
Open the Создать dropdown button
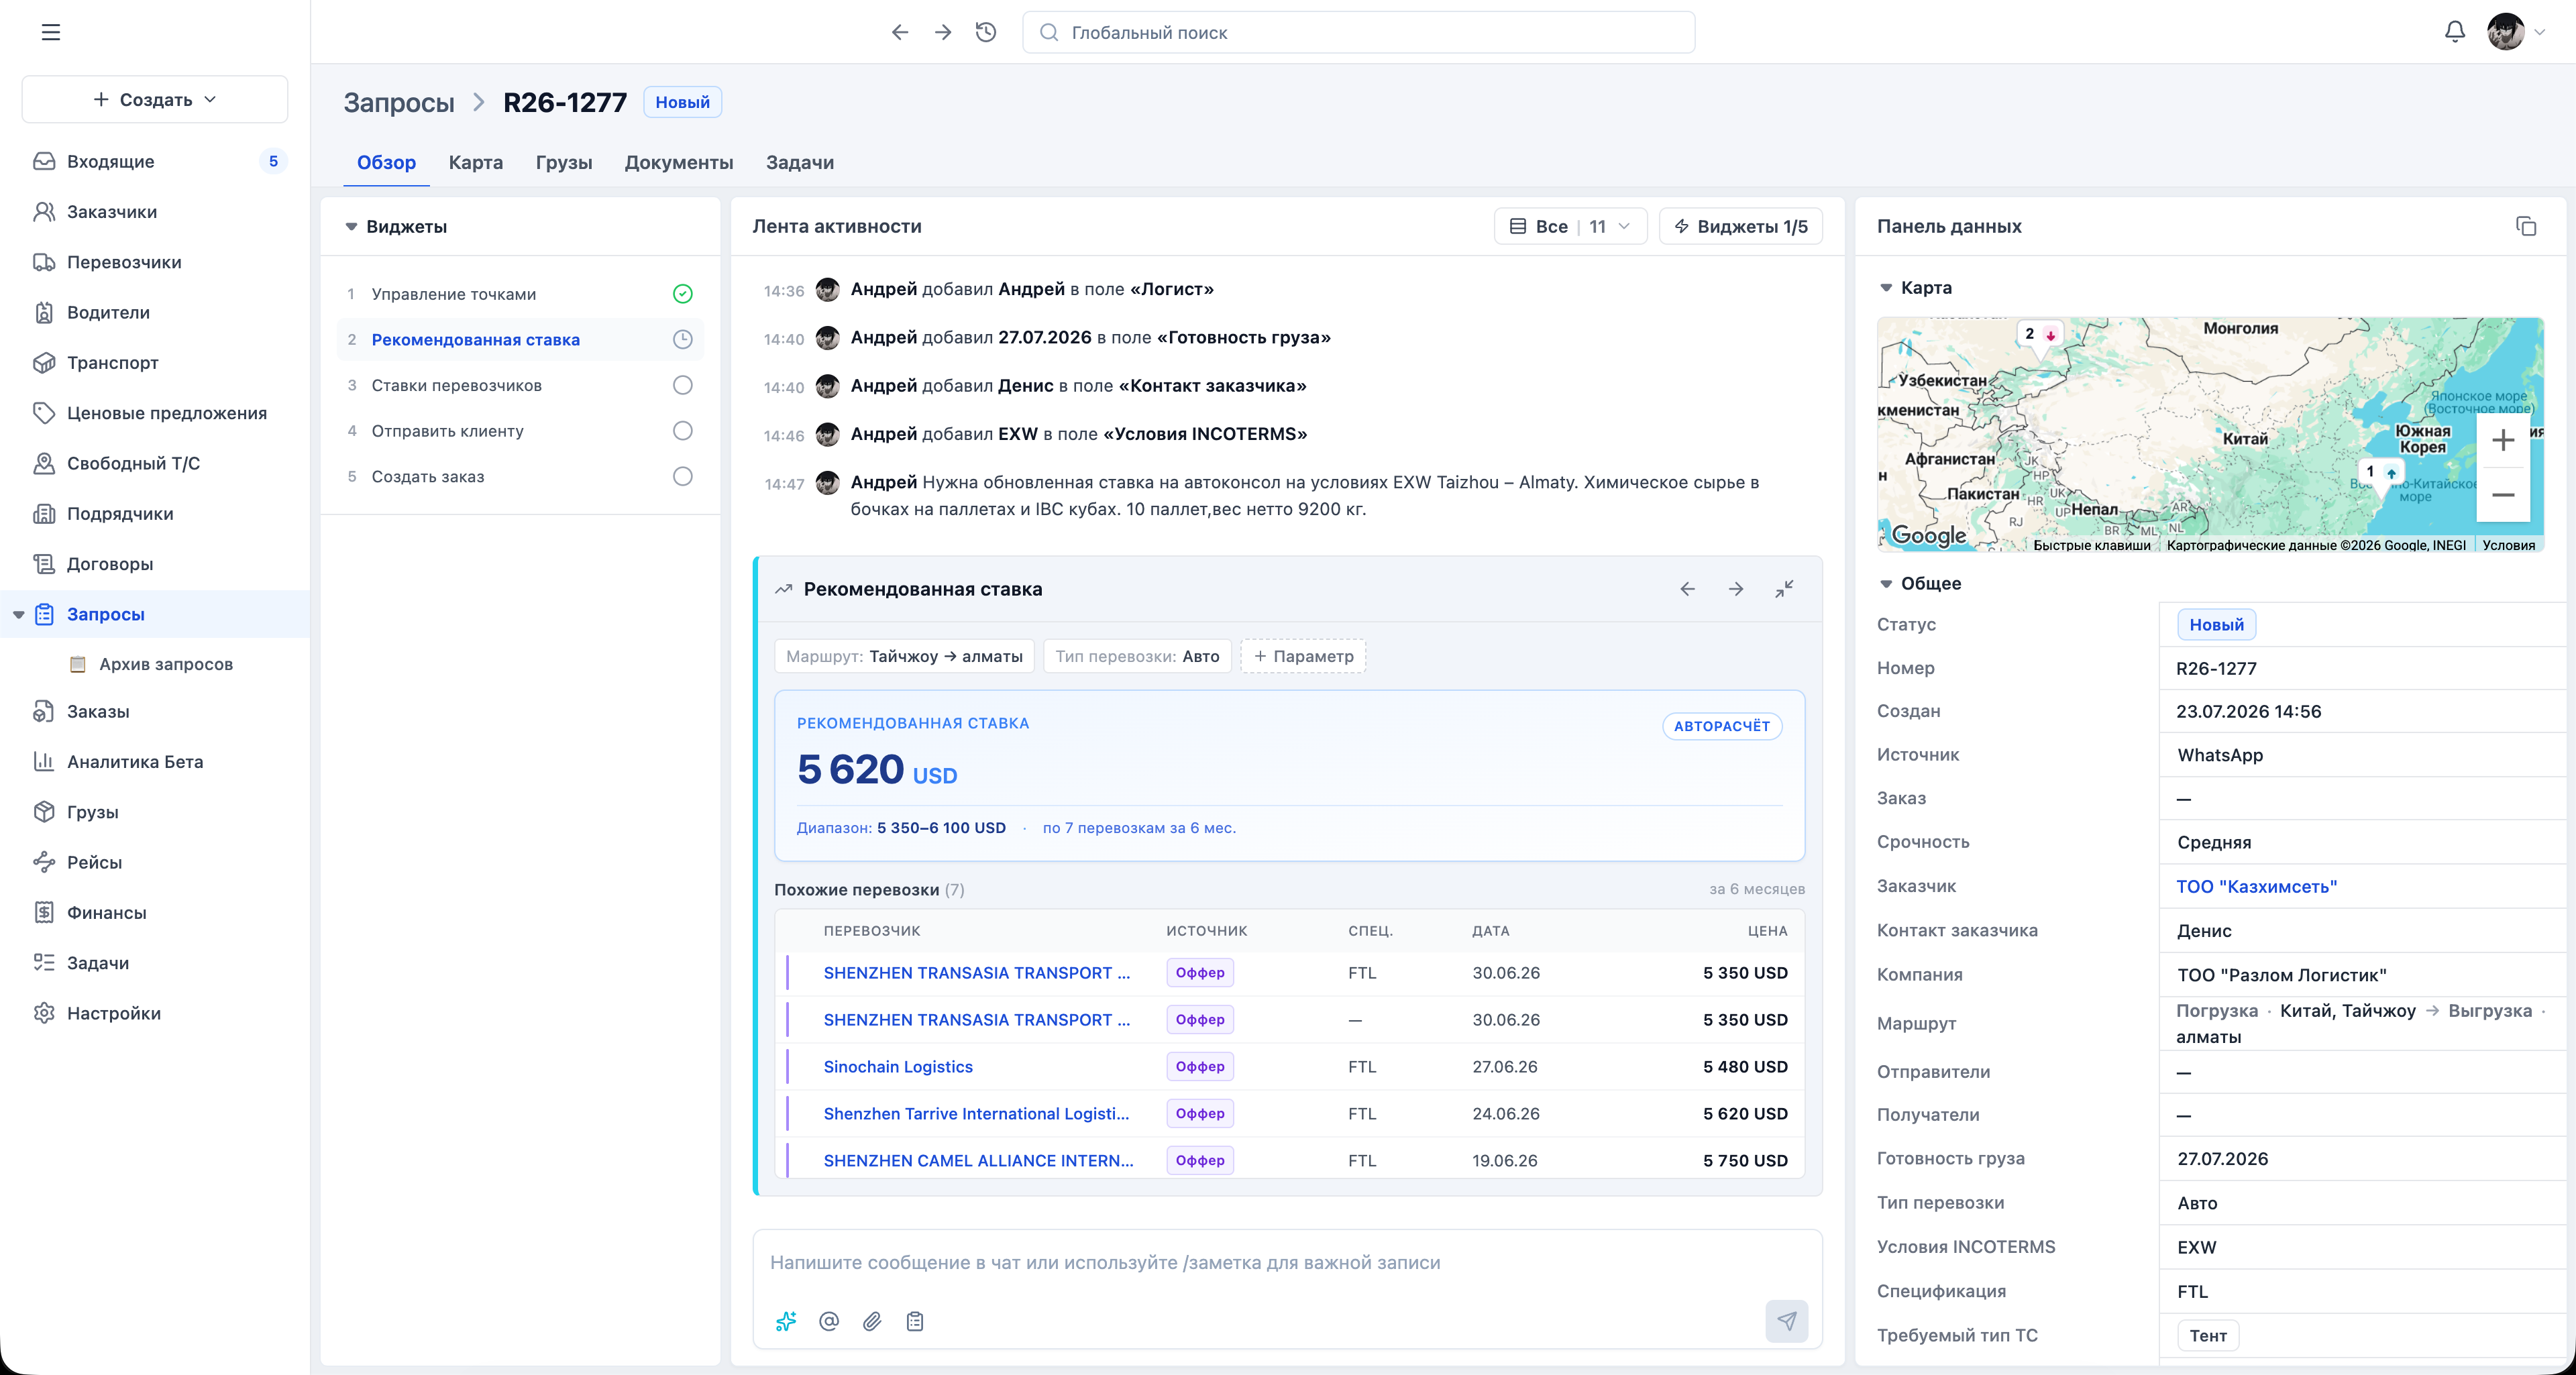[155, 99]
